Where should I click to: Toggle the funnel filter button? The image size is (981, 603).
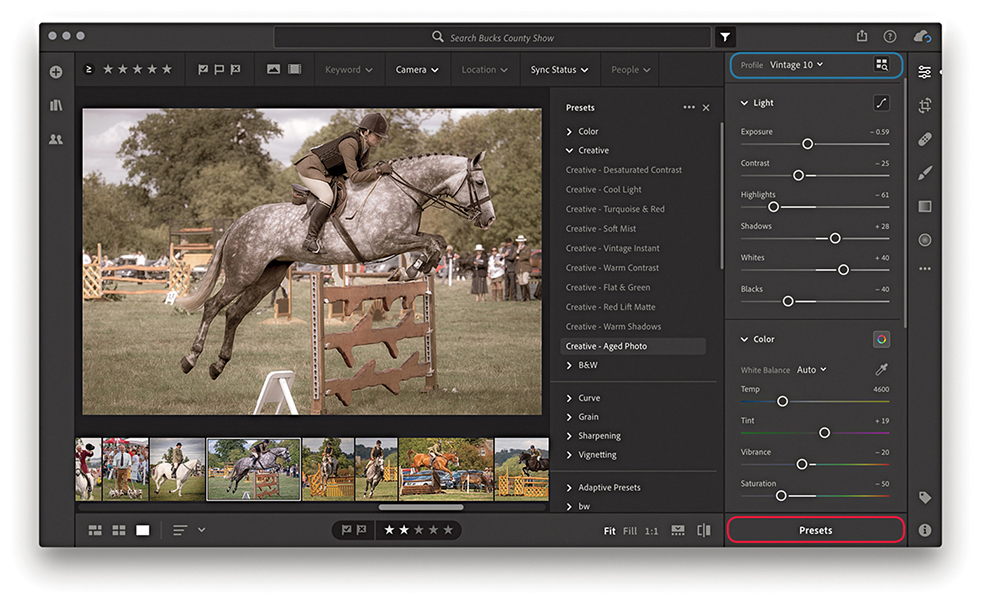(x=725, y=37)
